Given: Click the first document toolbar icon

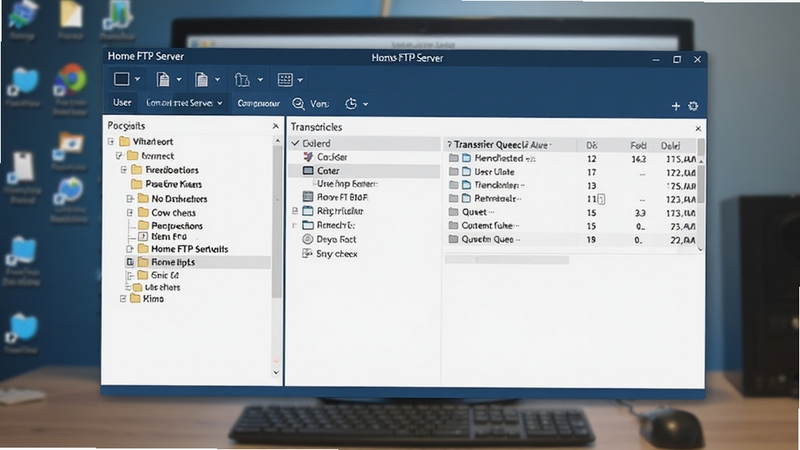Looking at the screenshot, I should 163,80.
